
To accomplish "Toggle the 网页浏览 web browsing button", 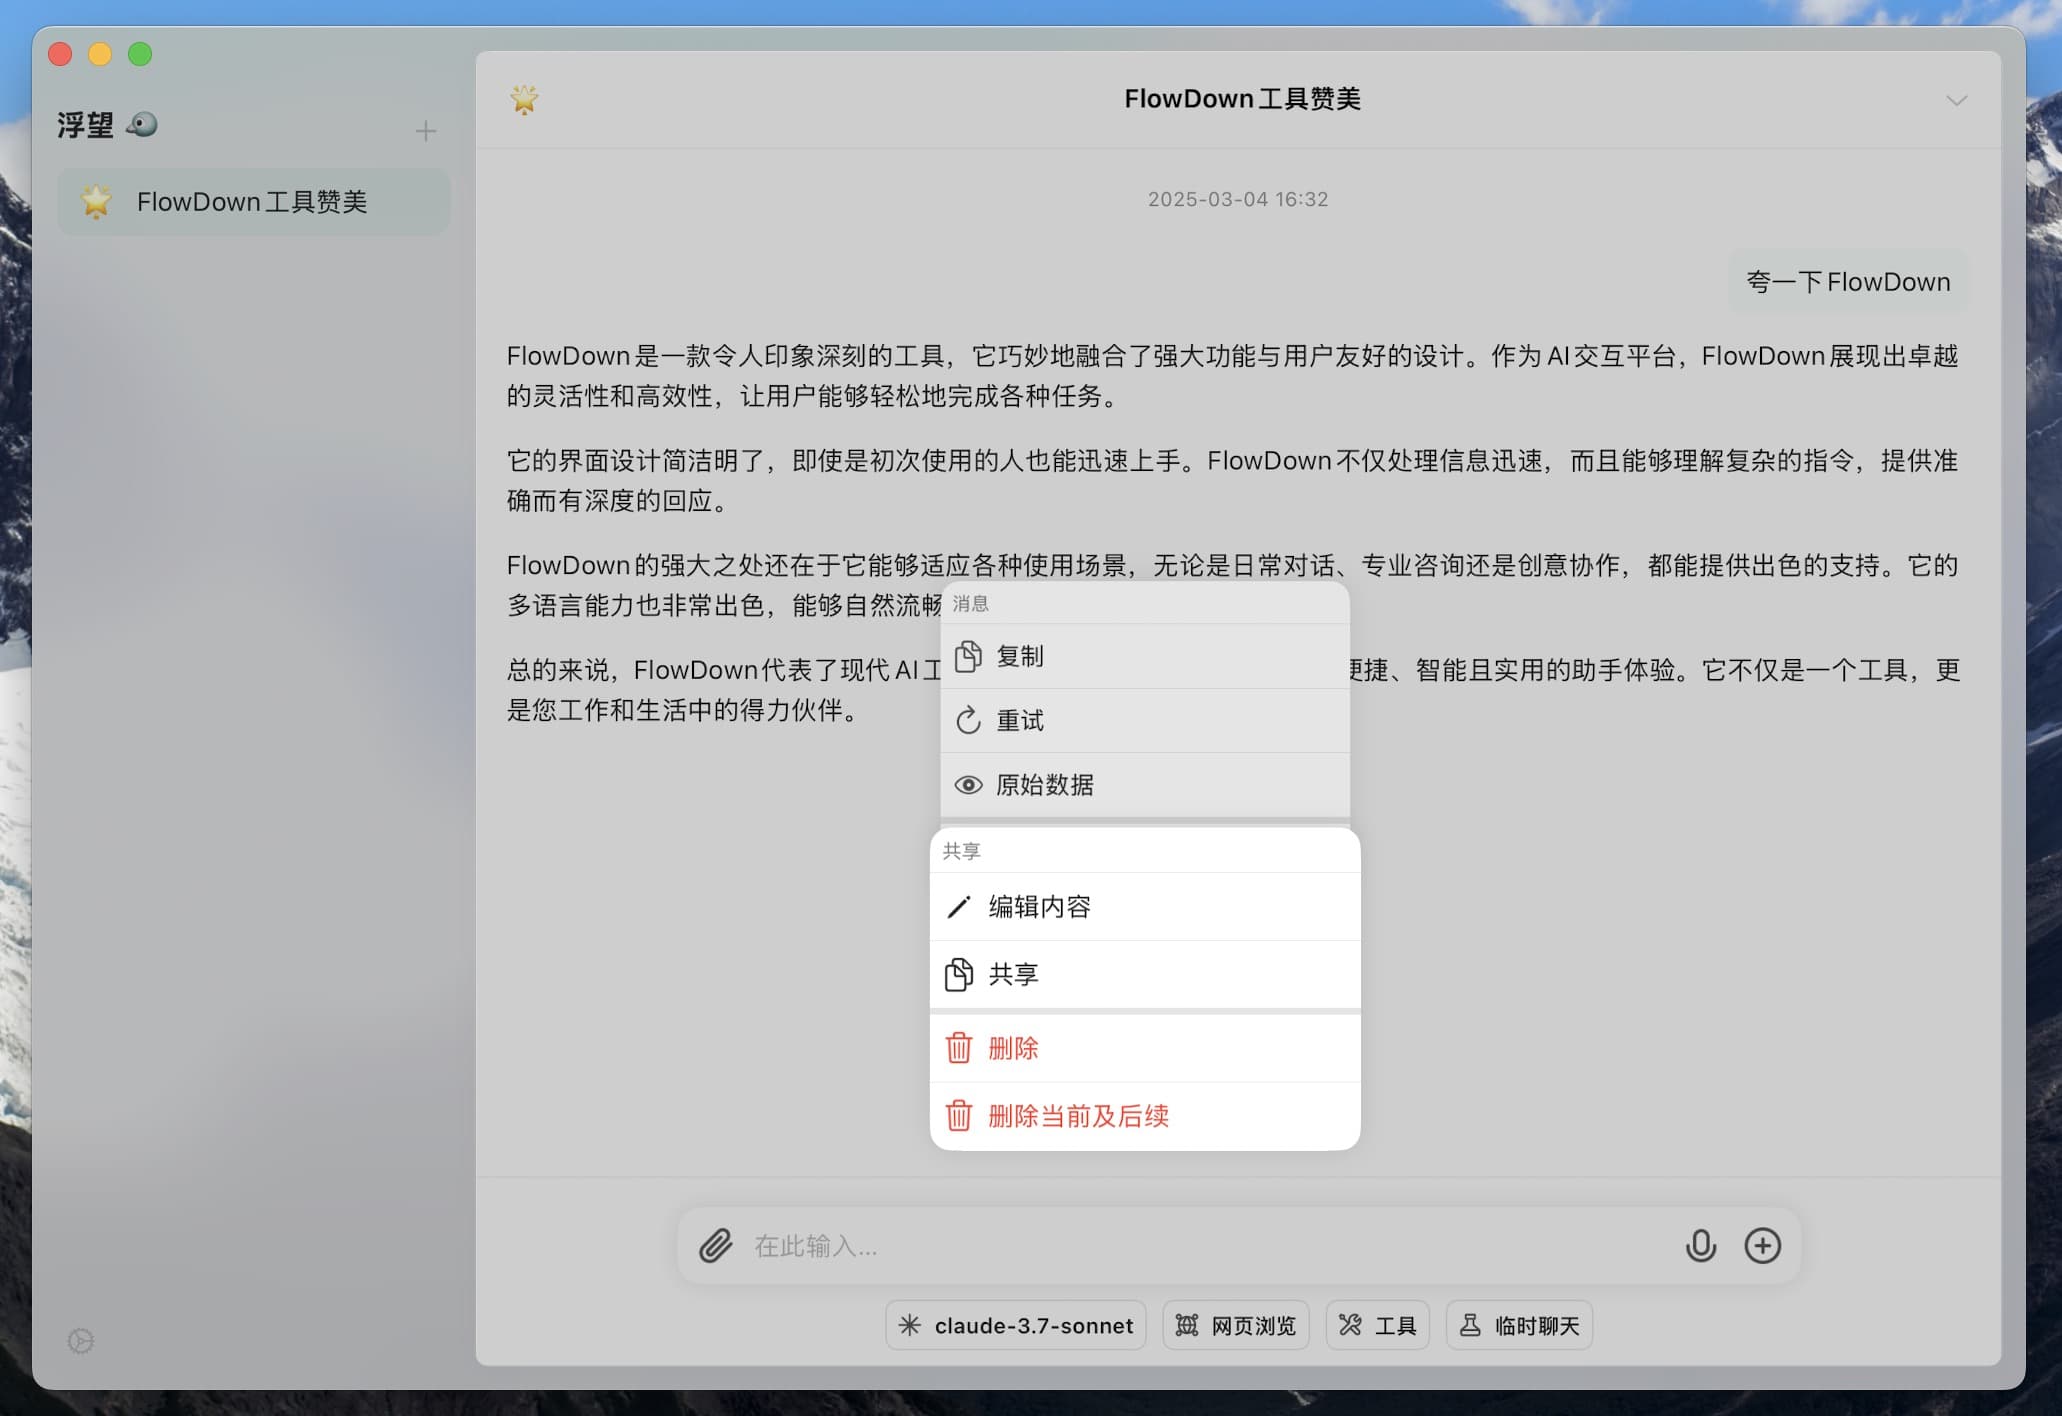I will [x=1236, y=1326].
